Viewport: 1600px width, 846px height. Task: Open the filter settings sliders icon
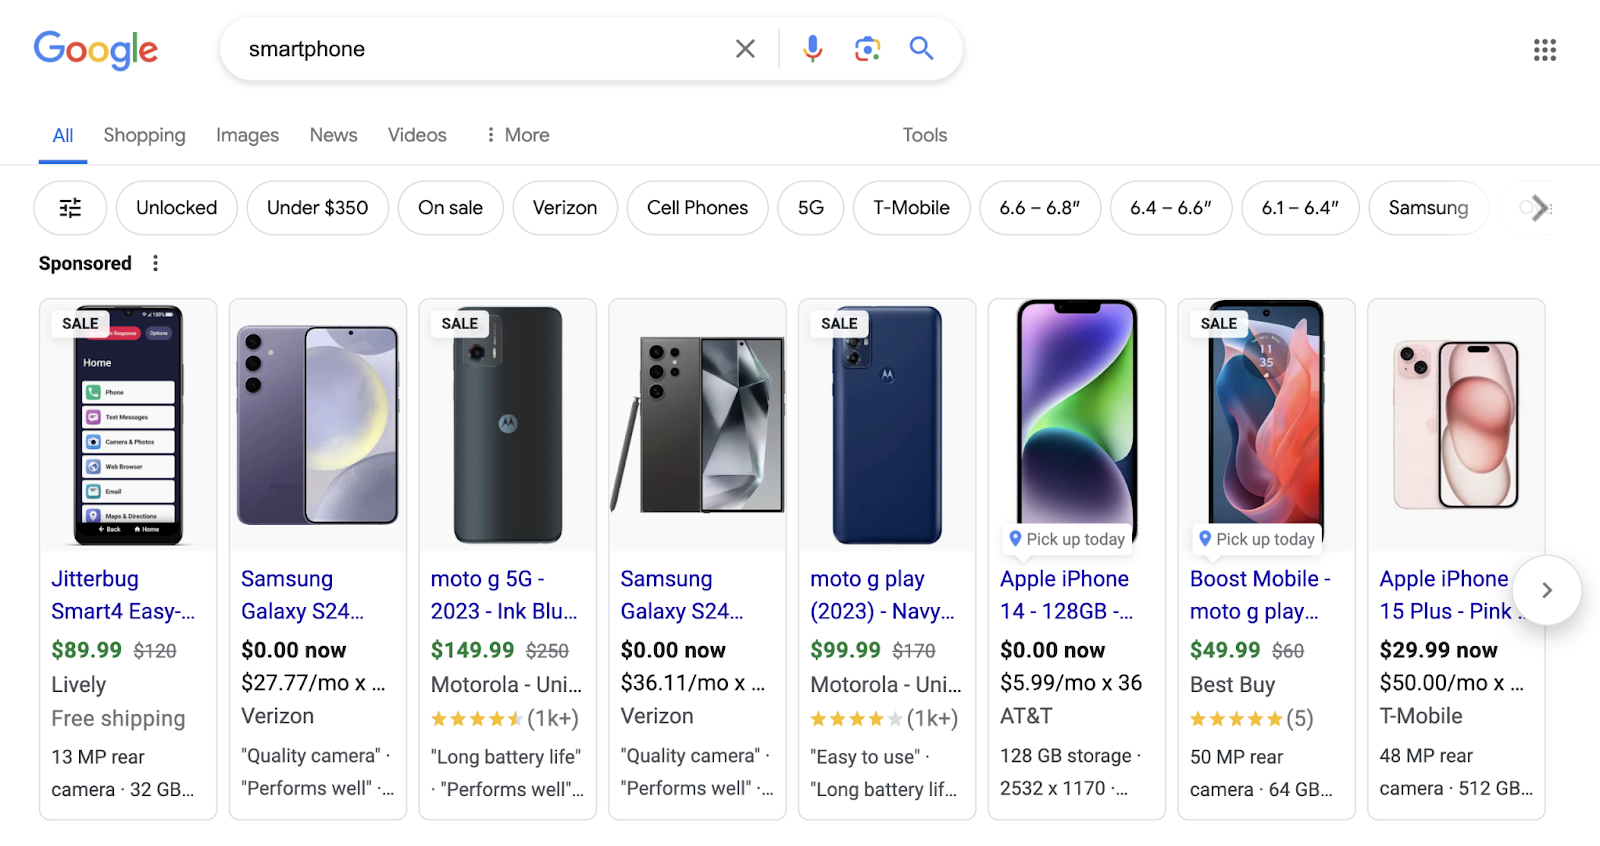coord(70,208)
